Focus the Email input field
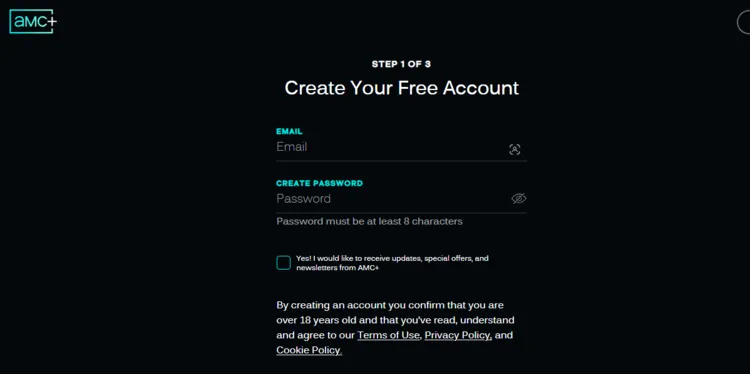The height and width of the screenshot is (374, 750). click(391, 147)
